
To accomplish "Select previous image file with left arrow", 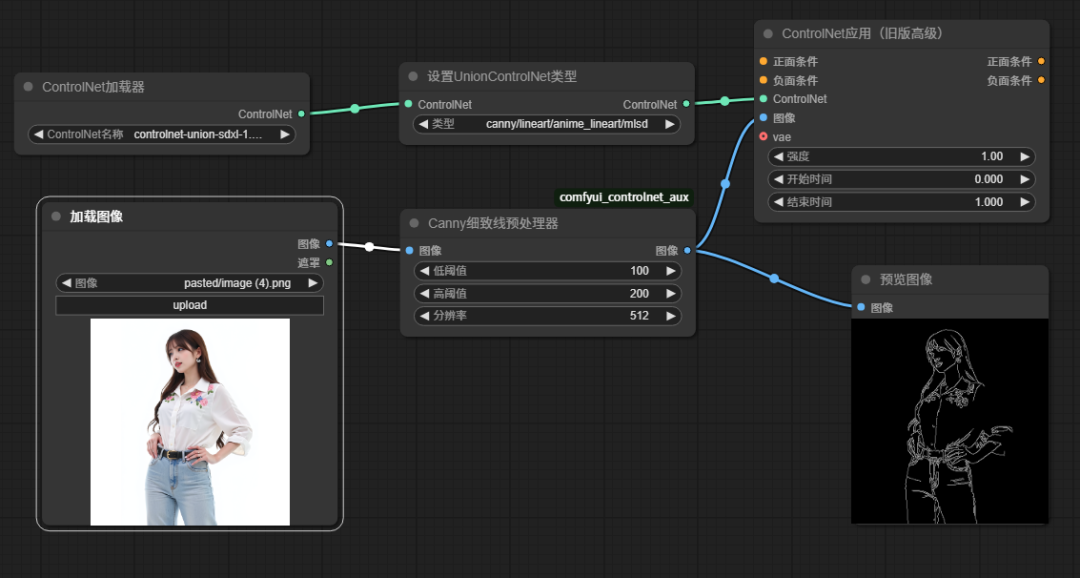I will pyautogui.click(x=66, y=283).
